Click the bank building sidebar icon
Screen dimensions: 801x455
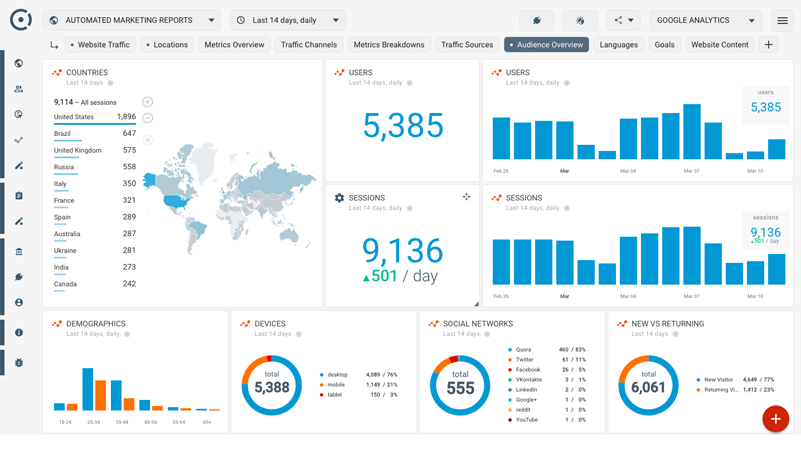click(x=18, y=252)
